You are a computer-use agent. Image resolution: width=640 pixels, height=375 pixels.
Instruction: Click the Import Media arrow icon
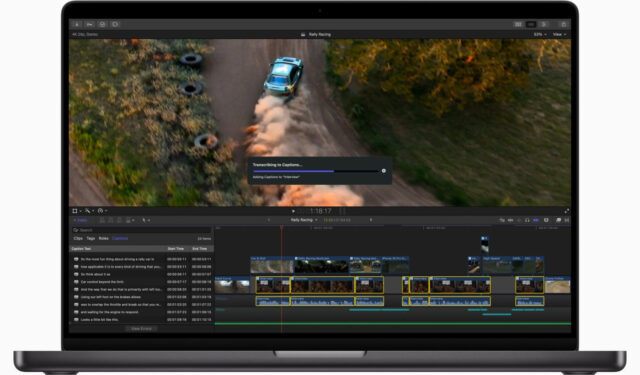[x=77, y=24]
